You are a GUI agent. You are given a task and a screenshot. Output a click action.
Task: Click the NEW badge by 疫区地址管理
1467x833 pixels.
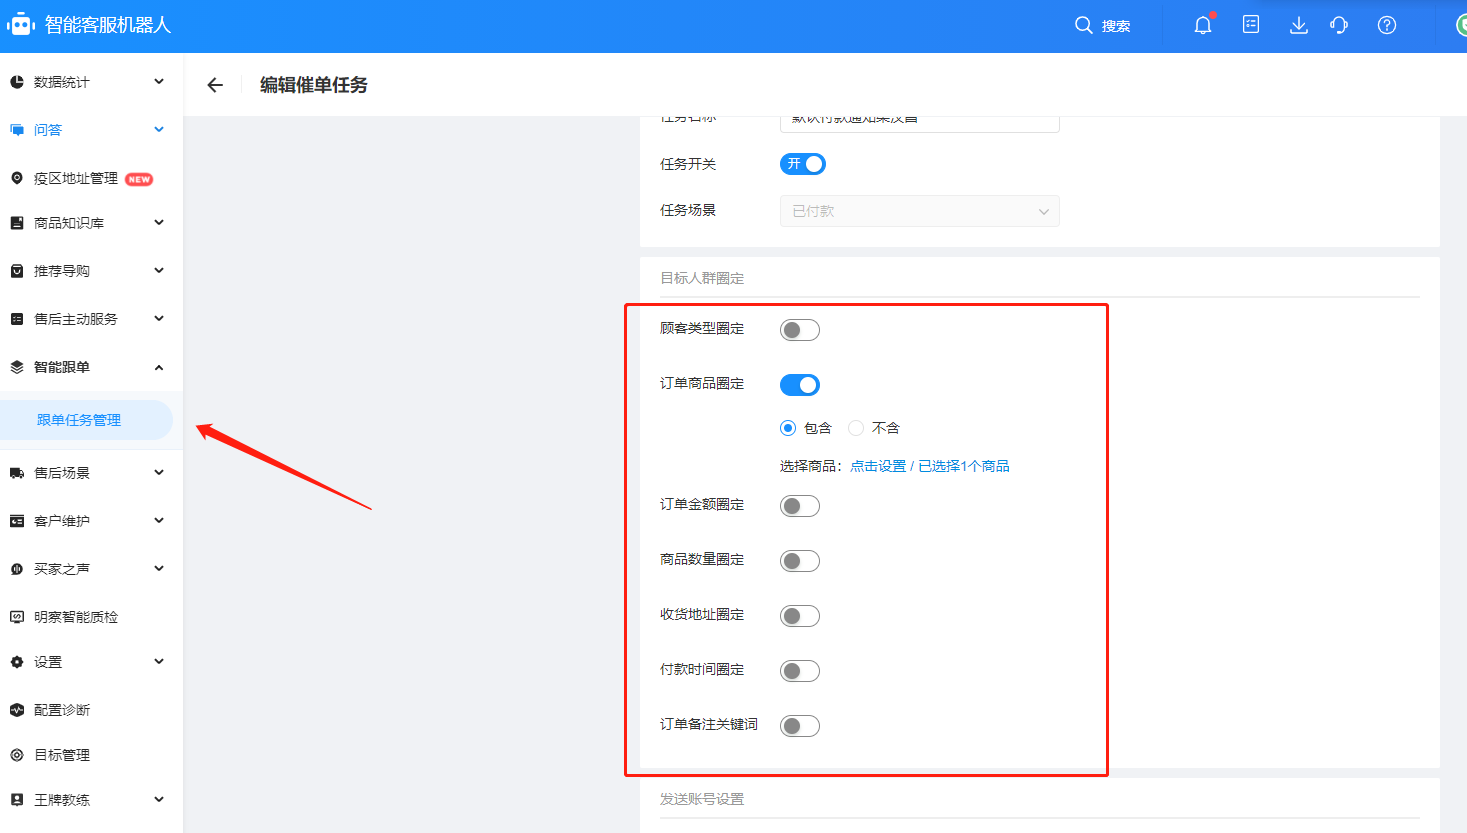point(139,179)
